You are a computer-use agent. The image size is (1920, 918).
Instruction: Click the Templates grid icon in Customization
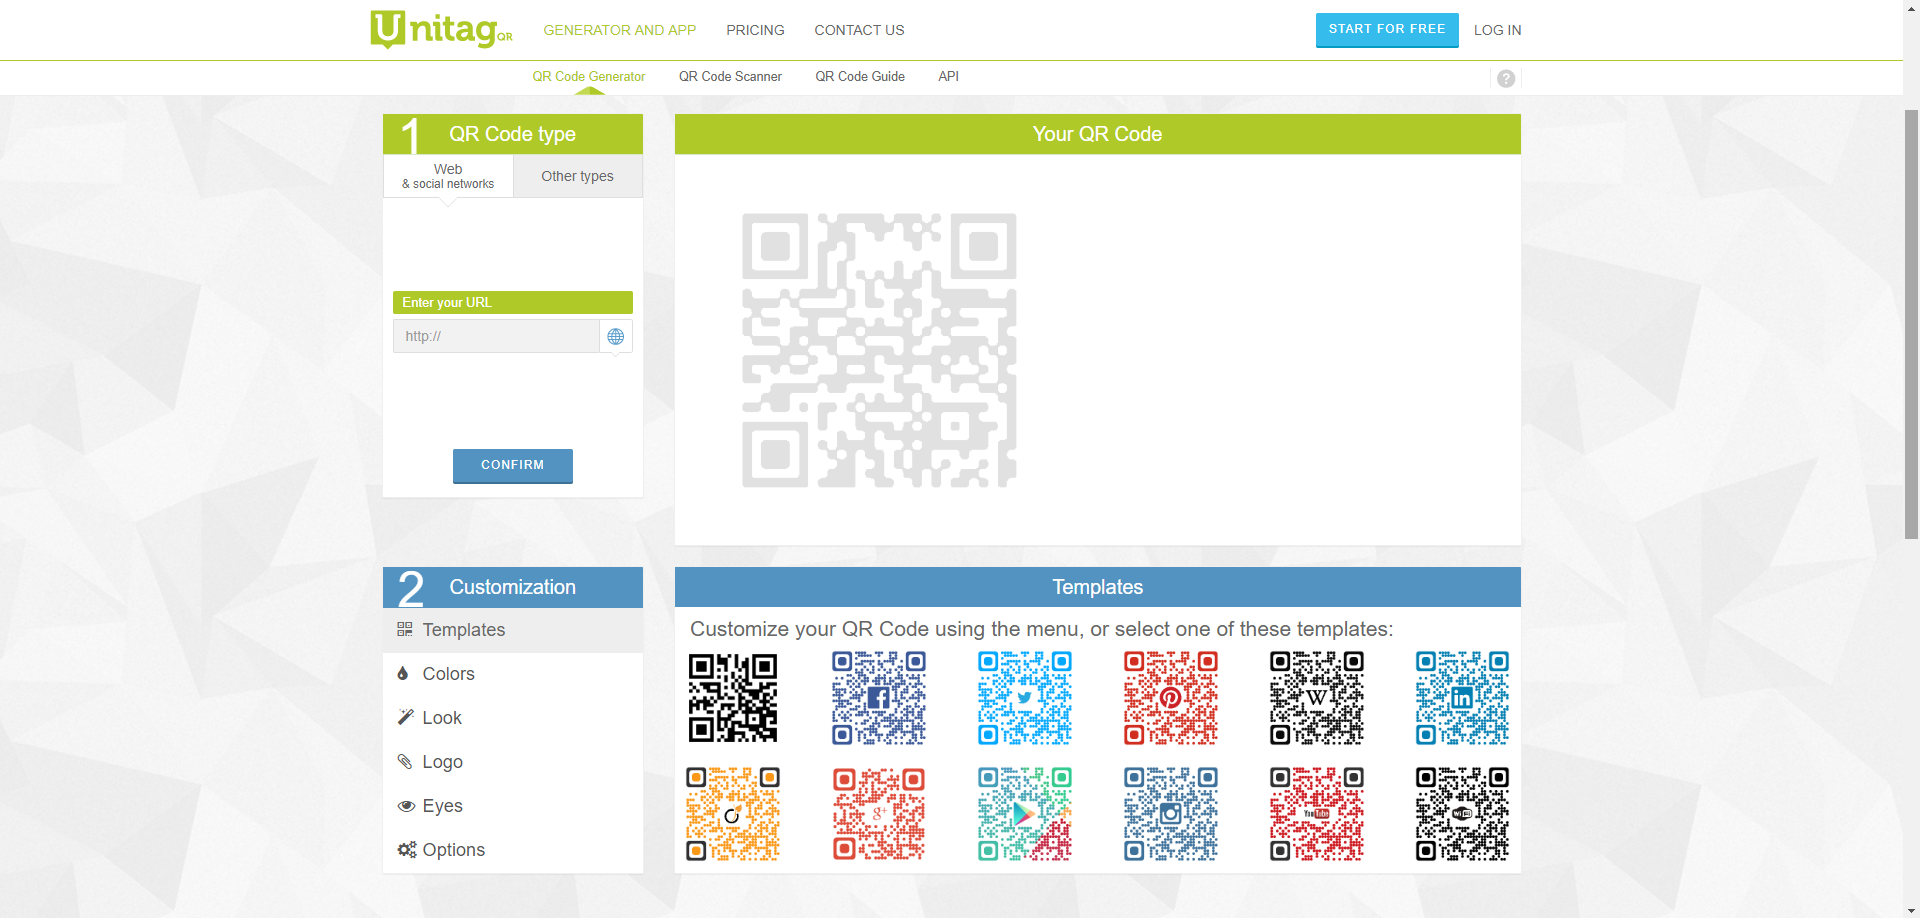[x=405, y=629]
